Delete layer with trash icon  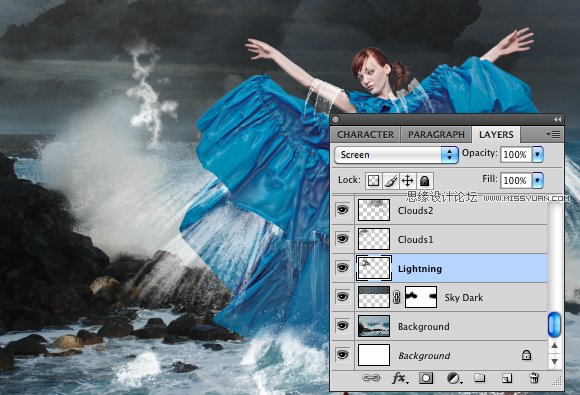534,378
